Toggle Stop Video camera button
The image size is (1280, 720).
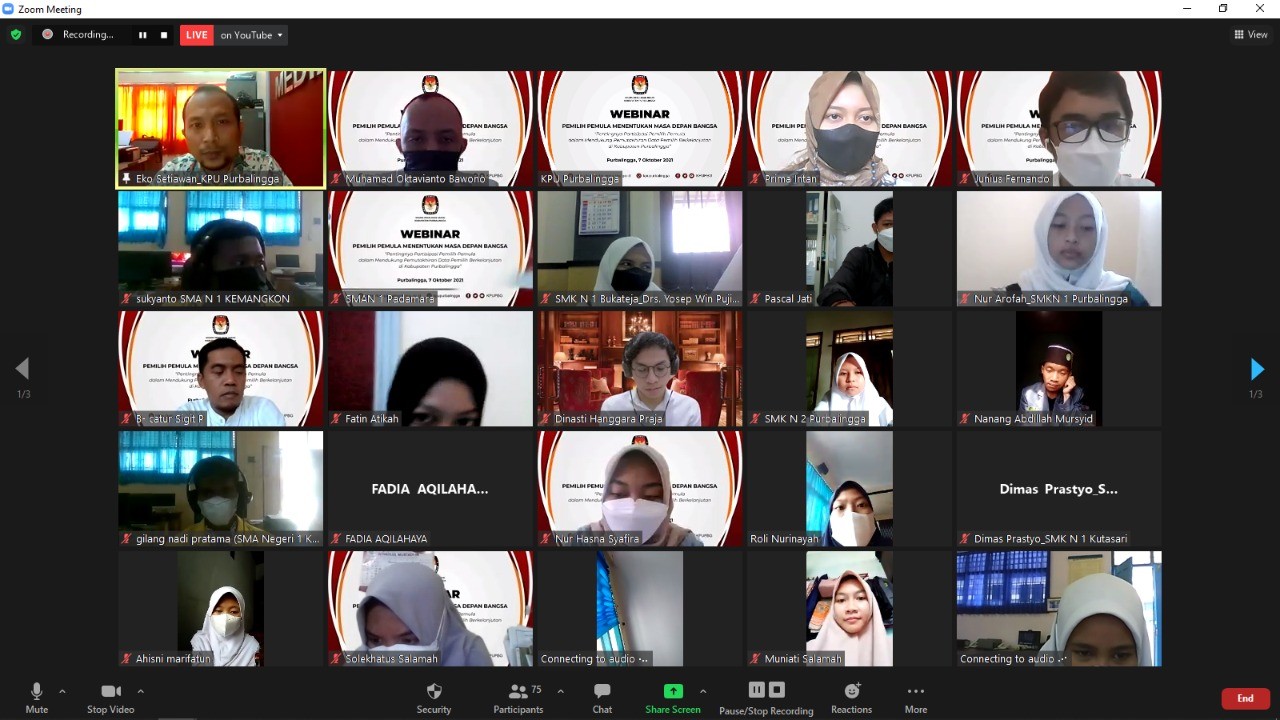(111, 692)
